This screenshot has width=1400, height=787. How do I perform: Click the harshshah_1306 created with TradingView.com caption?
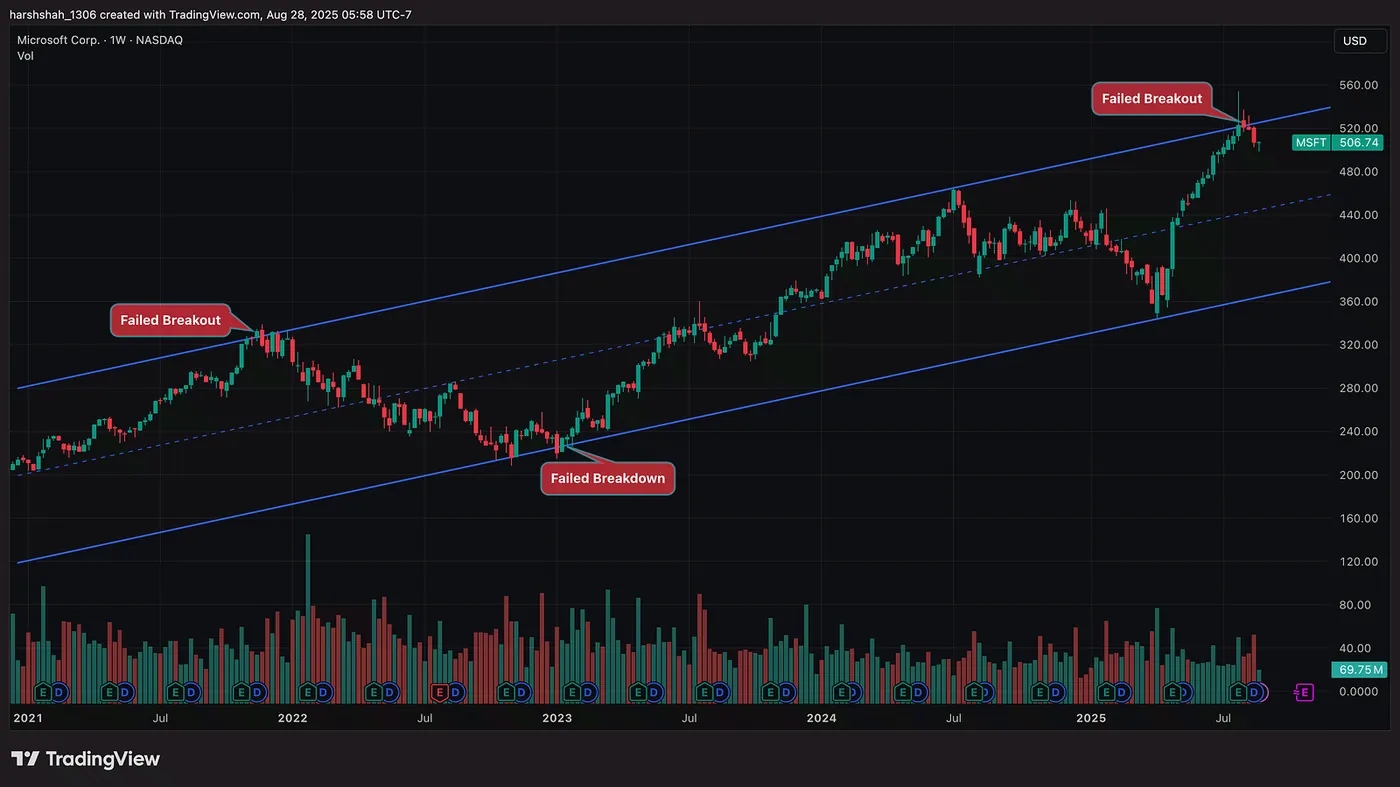coord(211,14)
